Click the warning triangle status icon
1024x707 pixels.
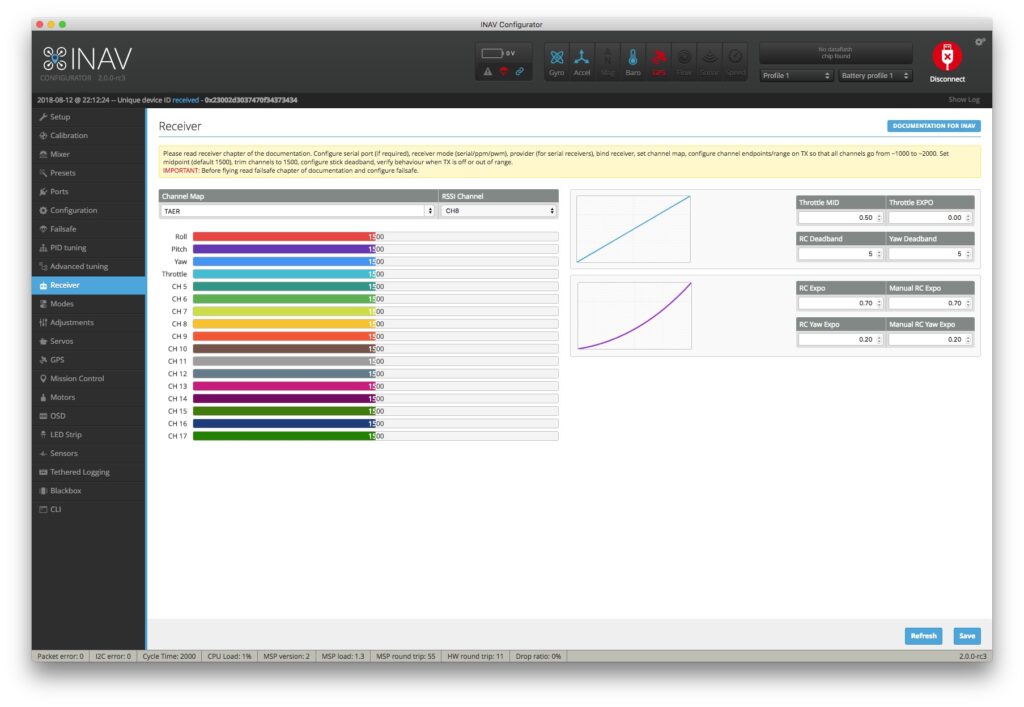pos(488,71)
